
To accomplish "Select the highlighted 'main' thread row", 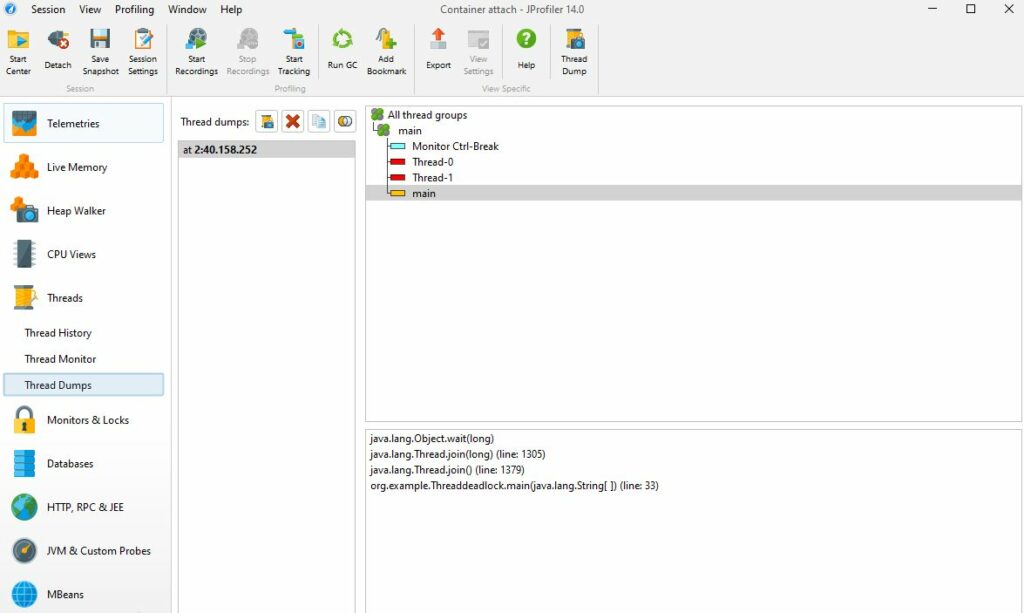I will pos(694,193).
